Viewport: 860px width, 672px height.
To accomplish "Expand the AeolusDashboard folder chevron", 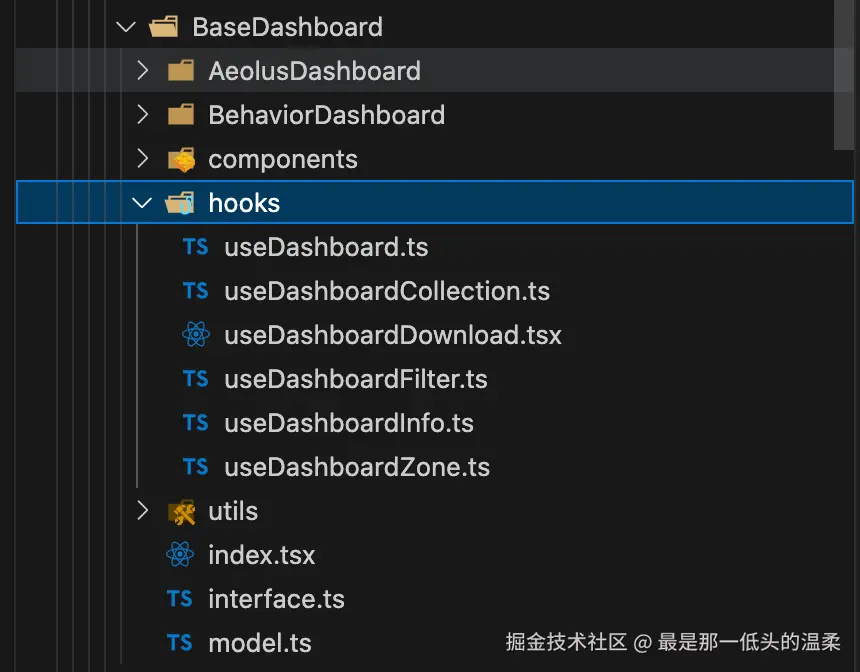I will [143, 71].
